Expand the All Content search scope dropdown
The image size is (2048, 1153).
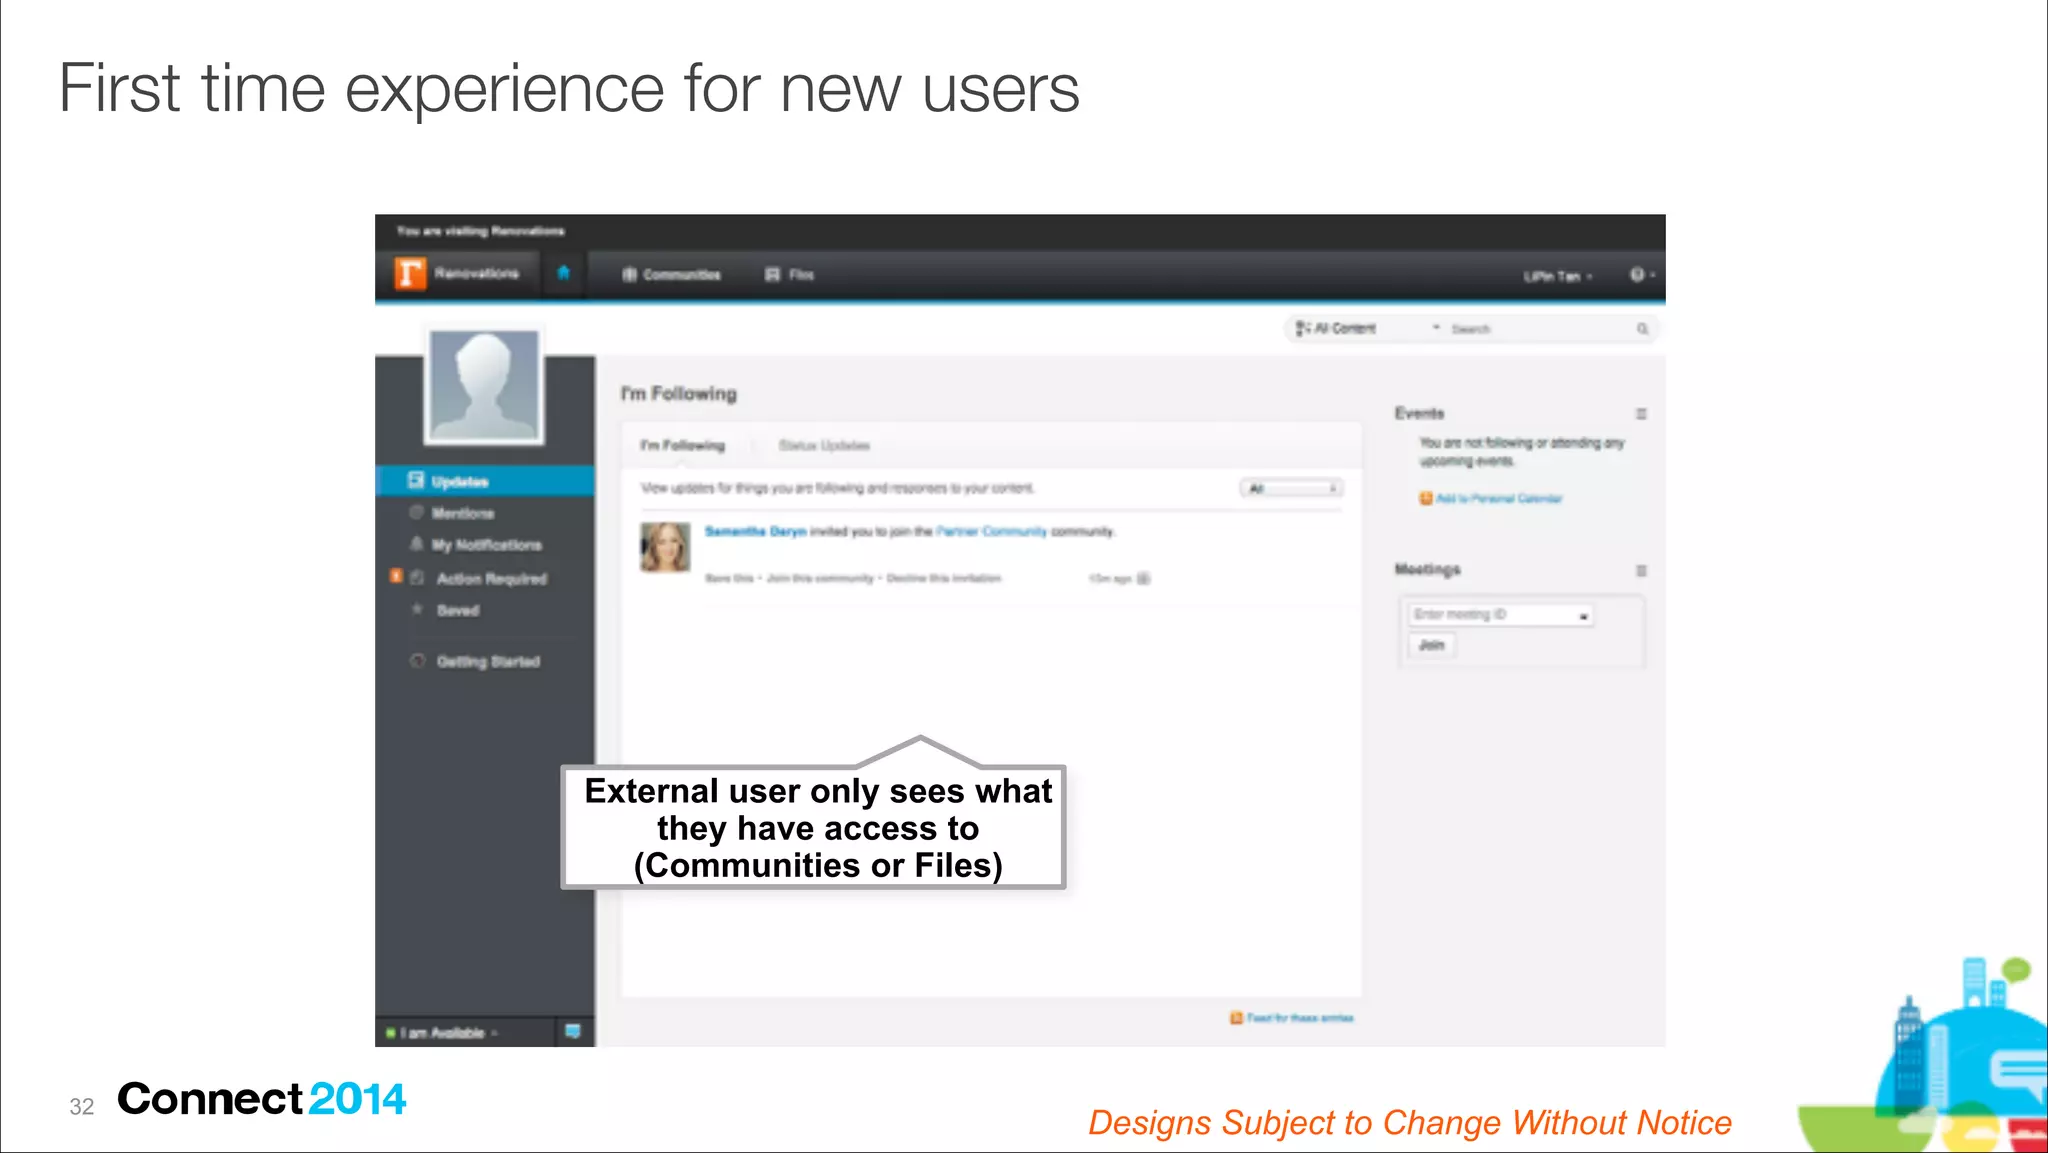(x=1367, y=328)
